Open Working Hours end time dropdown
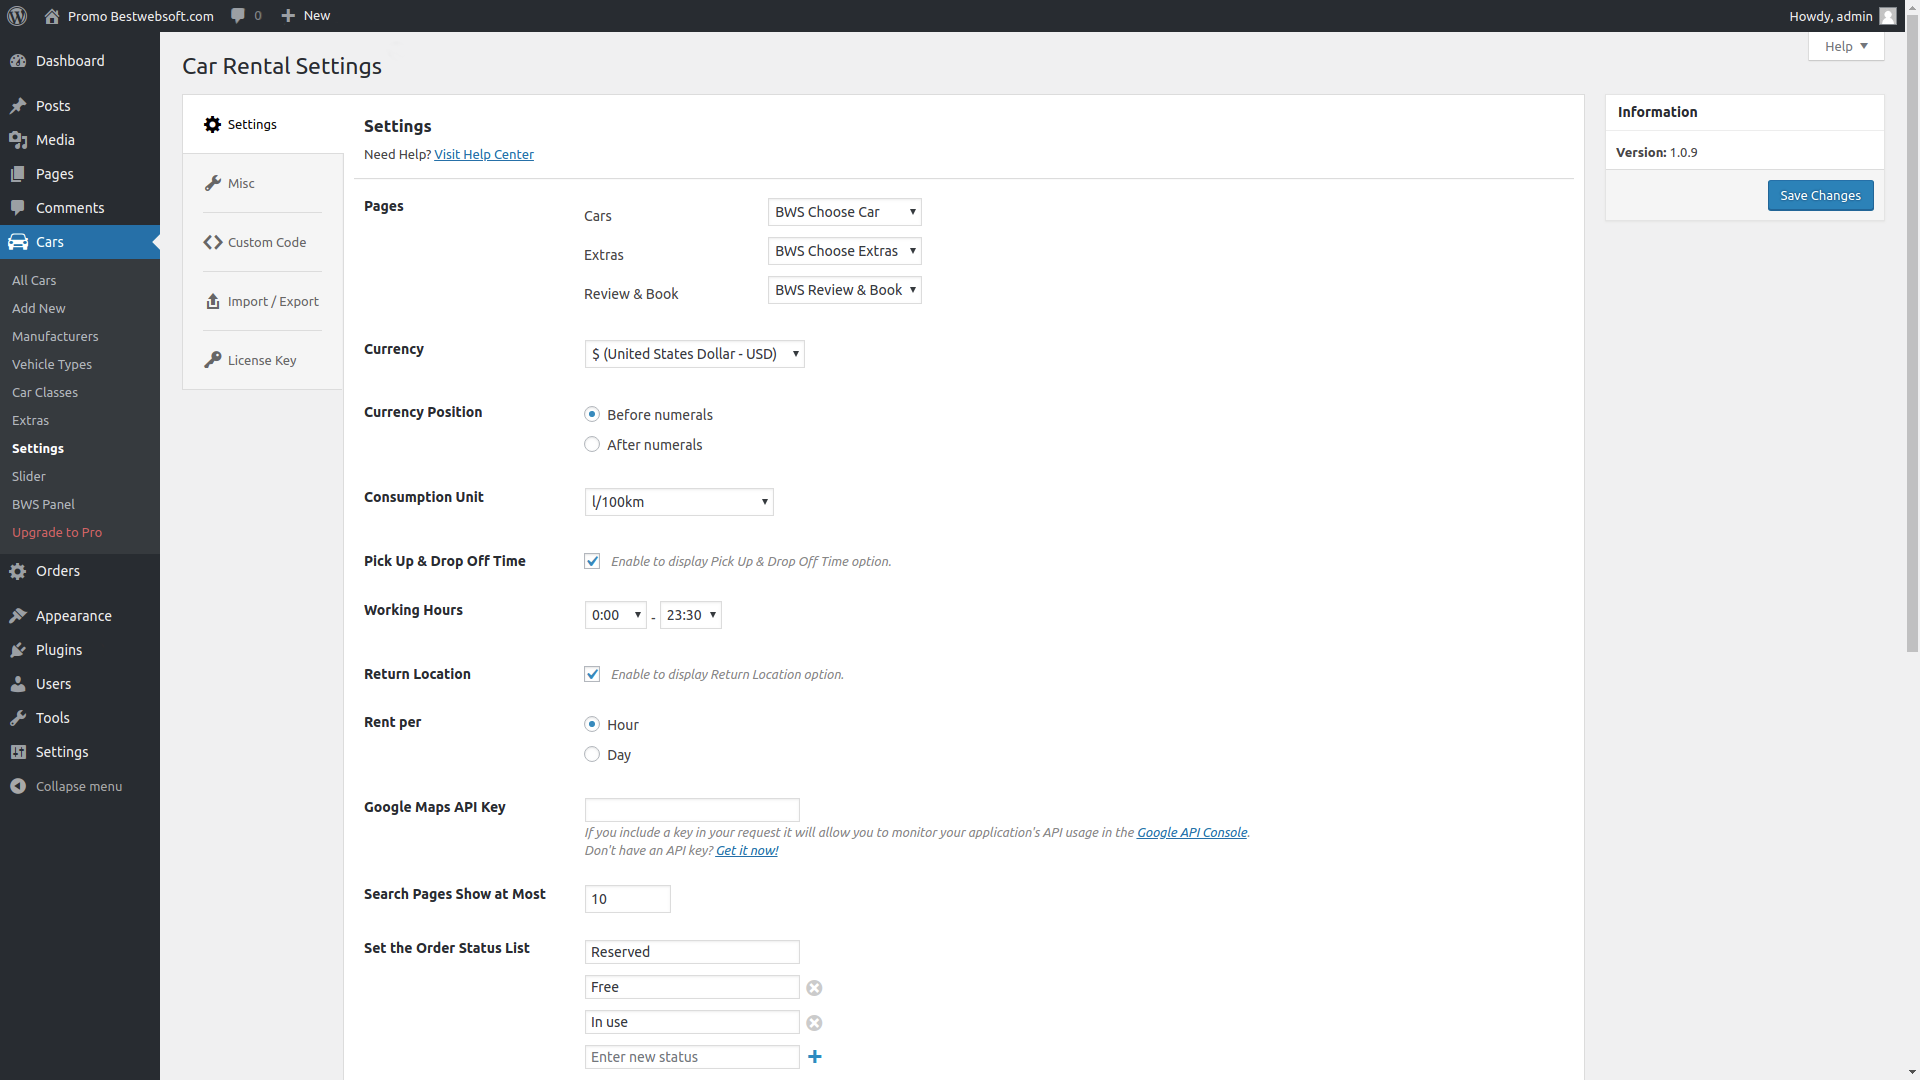Screen dimensions: 1920x1080 tap(690, 615)
